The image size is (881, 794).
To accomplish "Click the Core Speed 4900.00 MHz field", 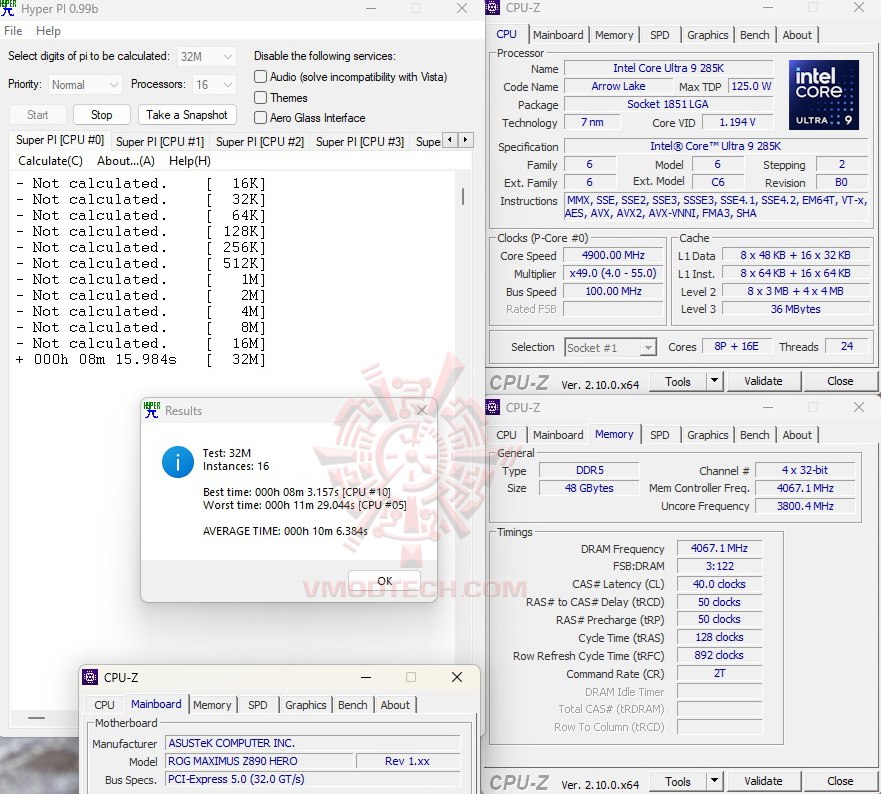I will [613, 255].
